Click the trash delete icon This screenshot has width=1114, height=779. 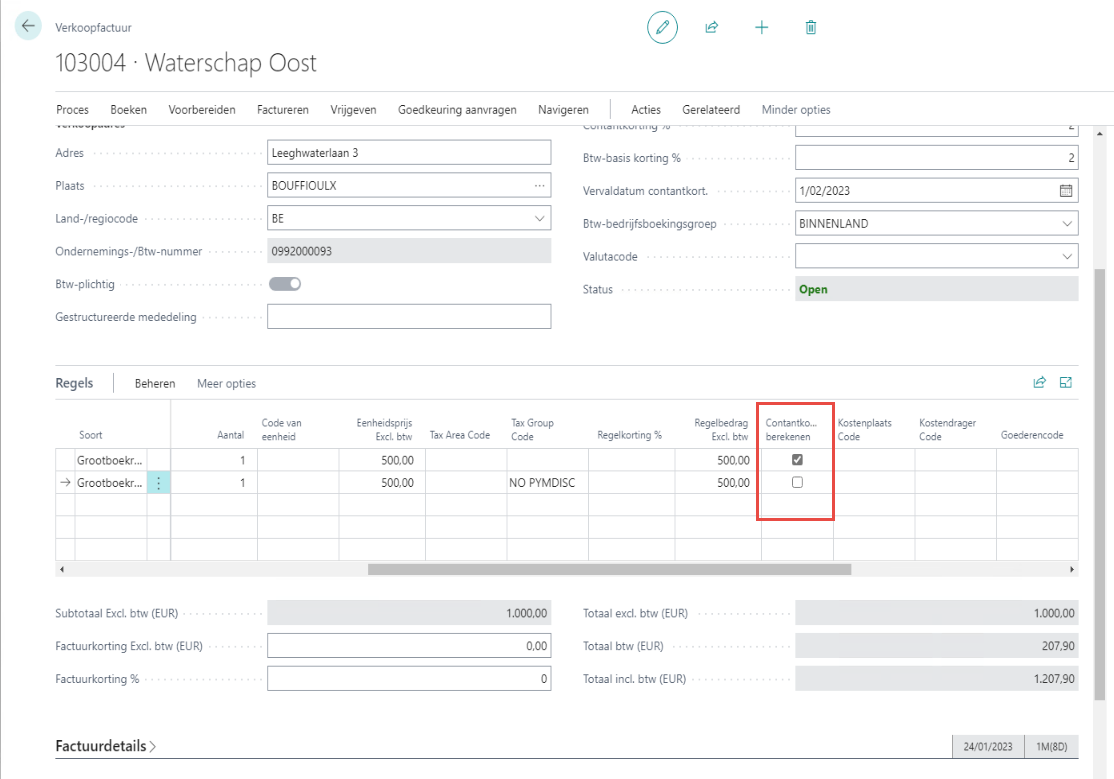pos(811,28)
